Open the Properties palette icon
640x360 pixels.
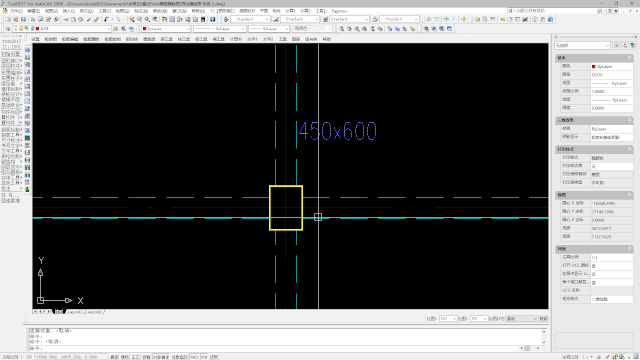[x=164, y=19]
